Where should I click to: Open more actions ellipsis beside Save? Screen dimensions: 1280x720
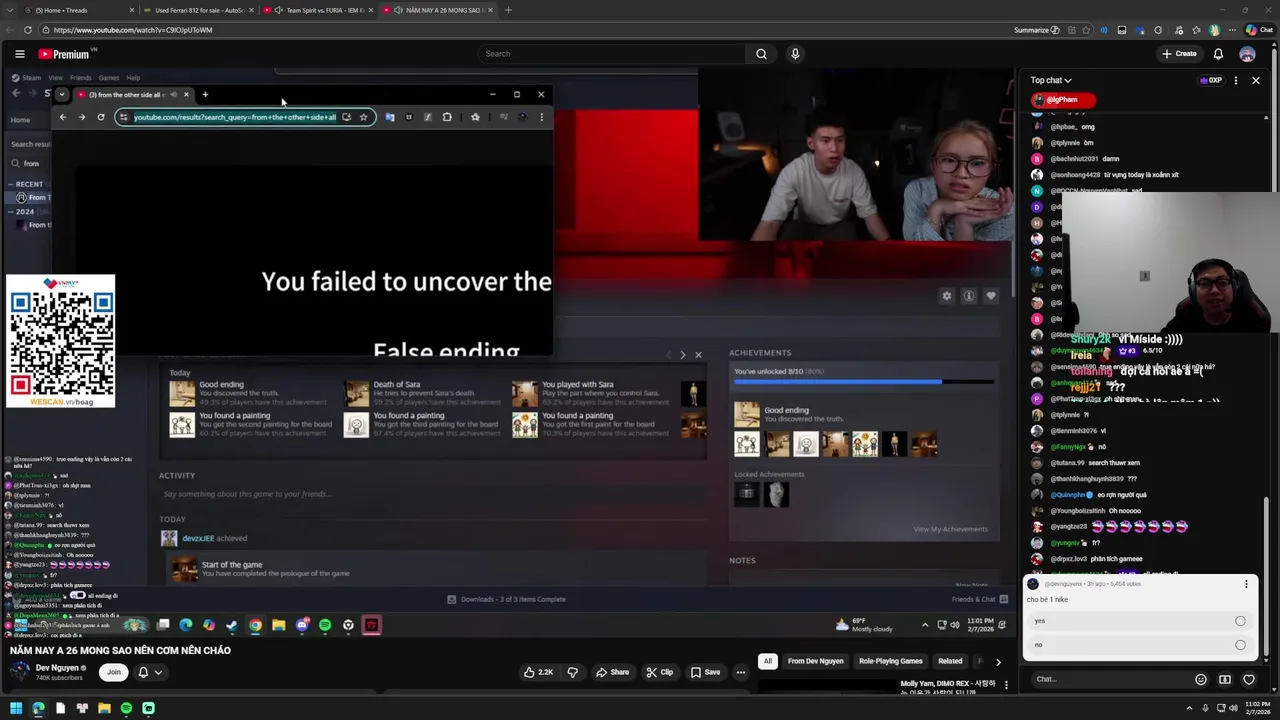[x=741, y=672]
